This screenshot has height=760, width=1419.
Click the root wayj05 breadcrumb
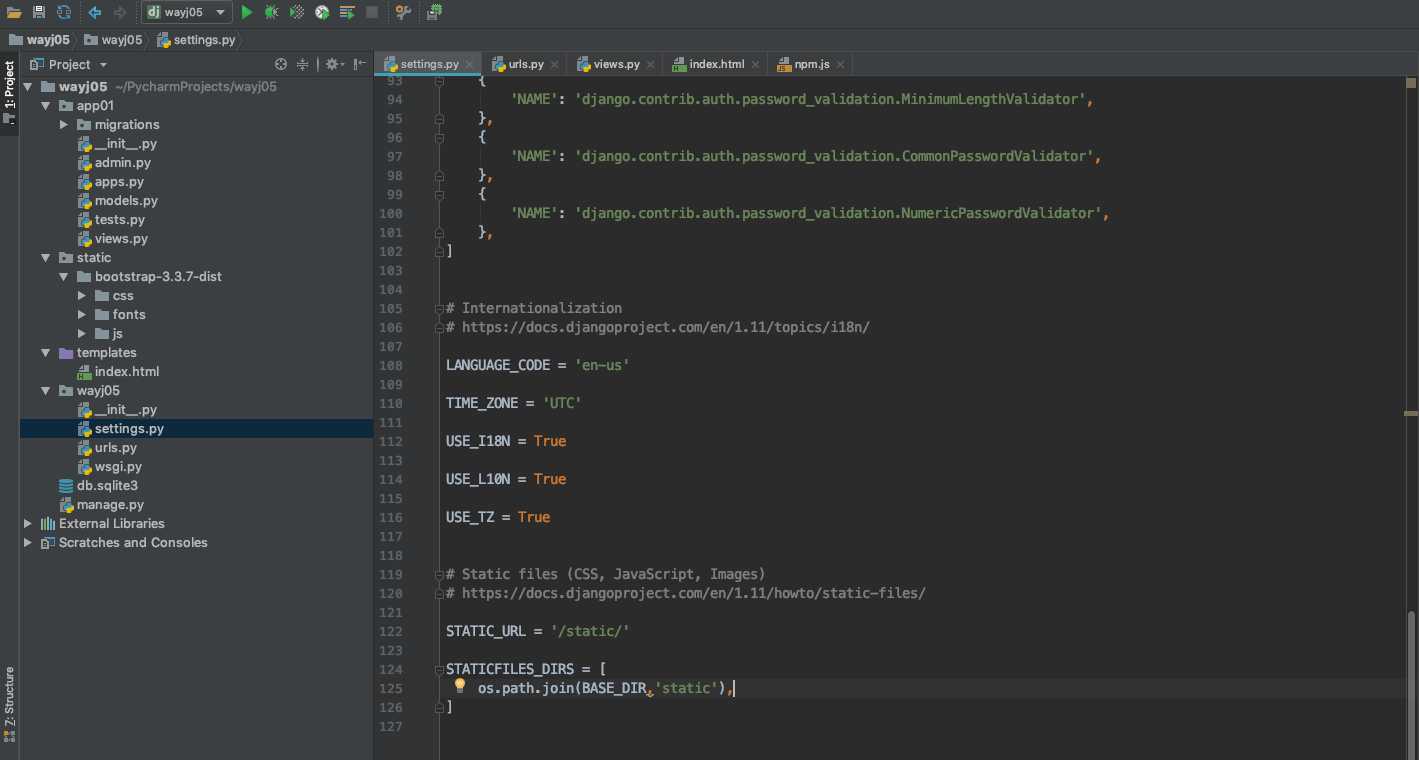coord(40,40)
